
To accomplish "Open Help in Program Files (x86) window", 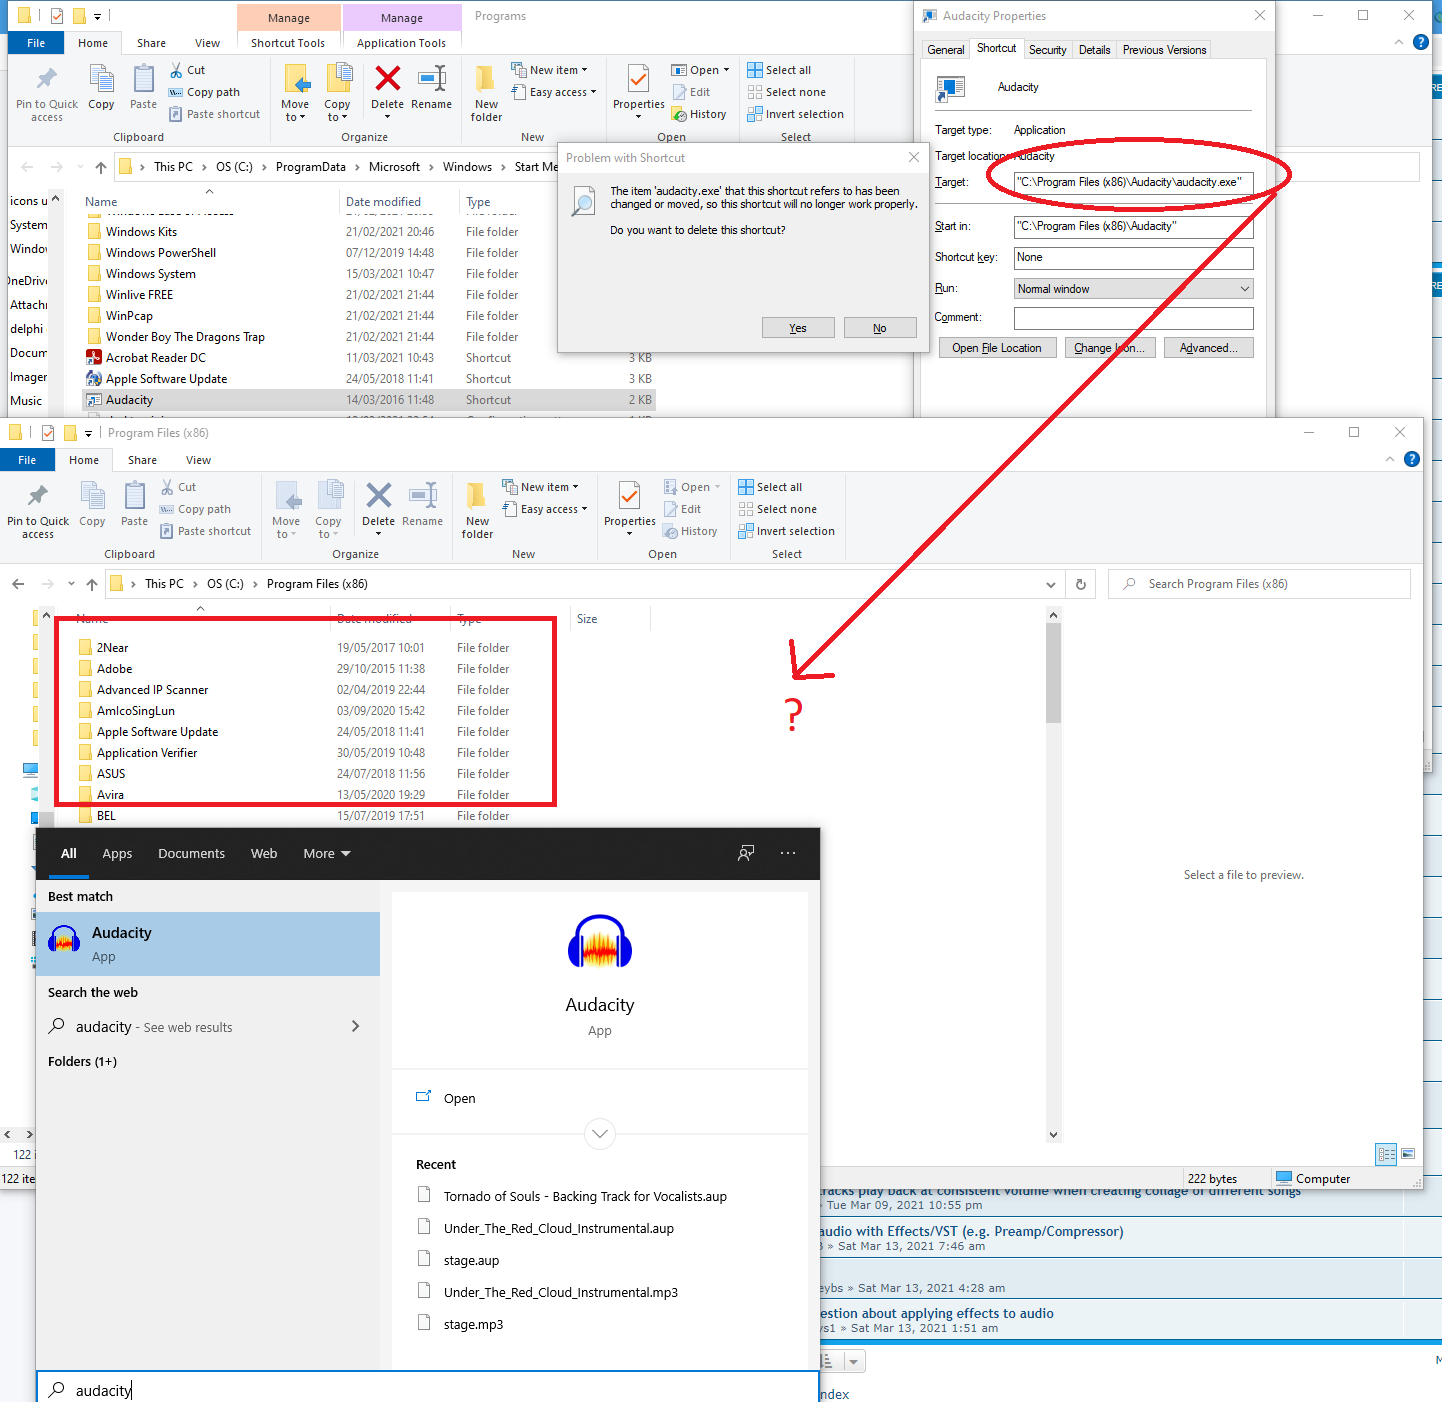I will click(x=1411, y=459).
